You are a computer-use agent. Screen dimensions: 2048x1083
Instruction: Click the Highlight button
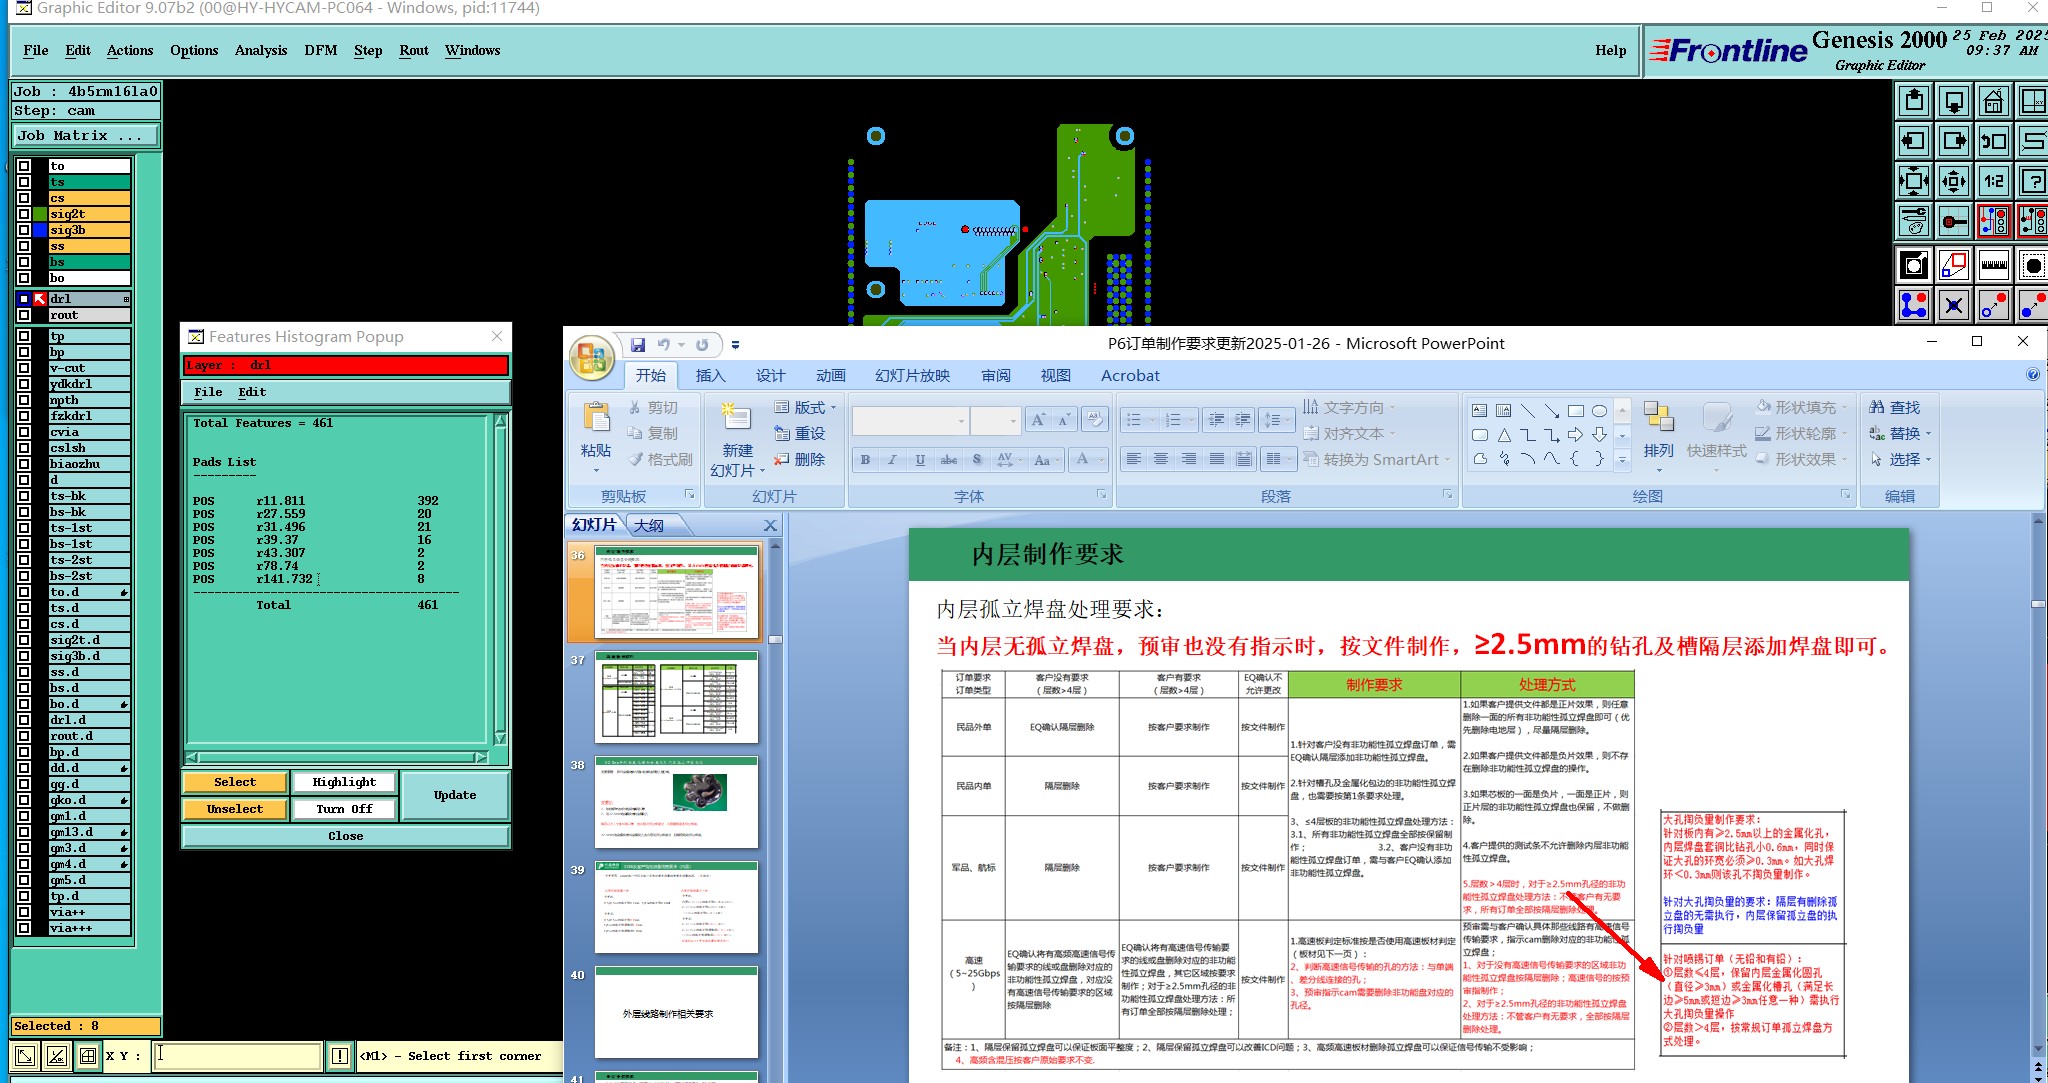point(344,782)
